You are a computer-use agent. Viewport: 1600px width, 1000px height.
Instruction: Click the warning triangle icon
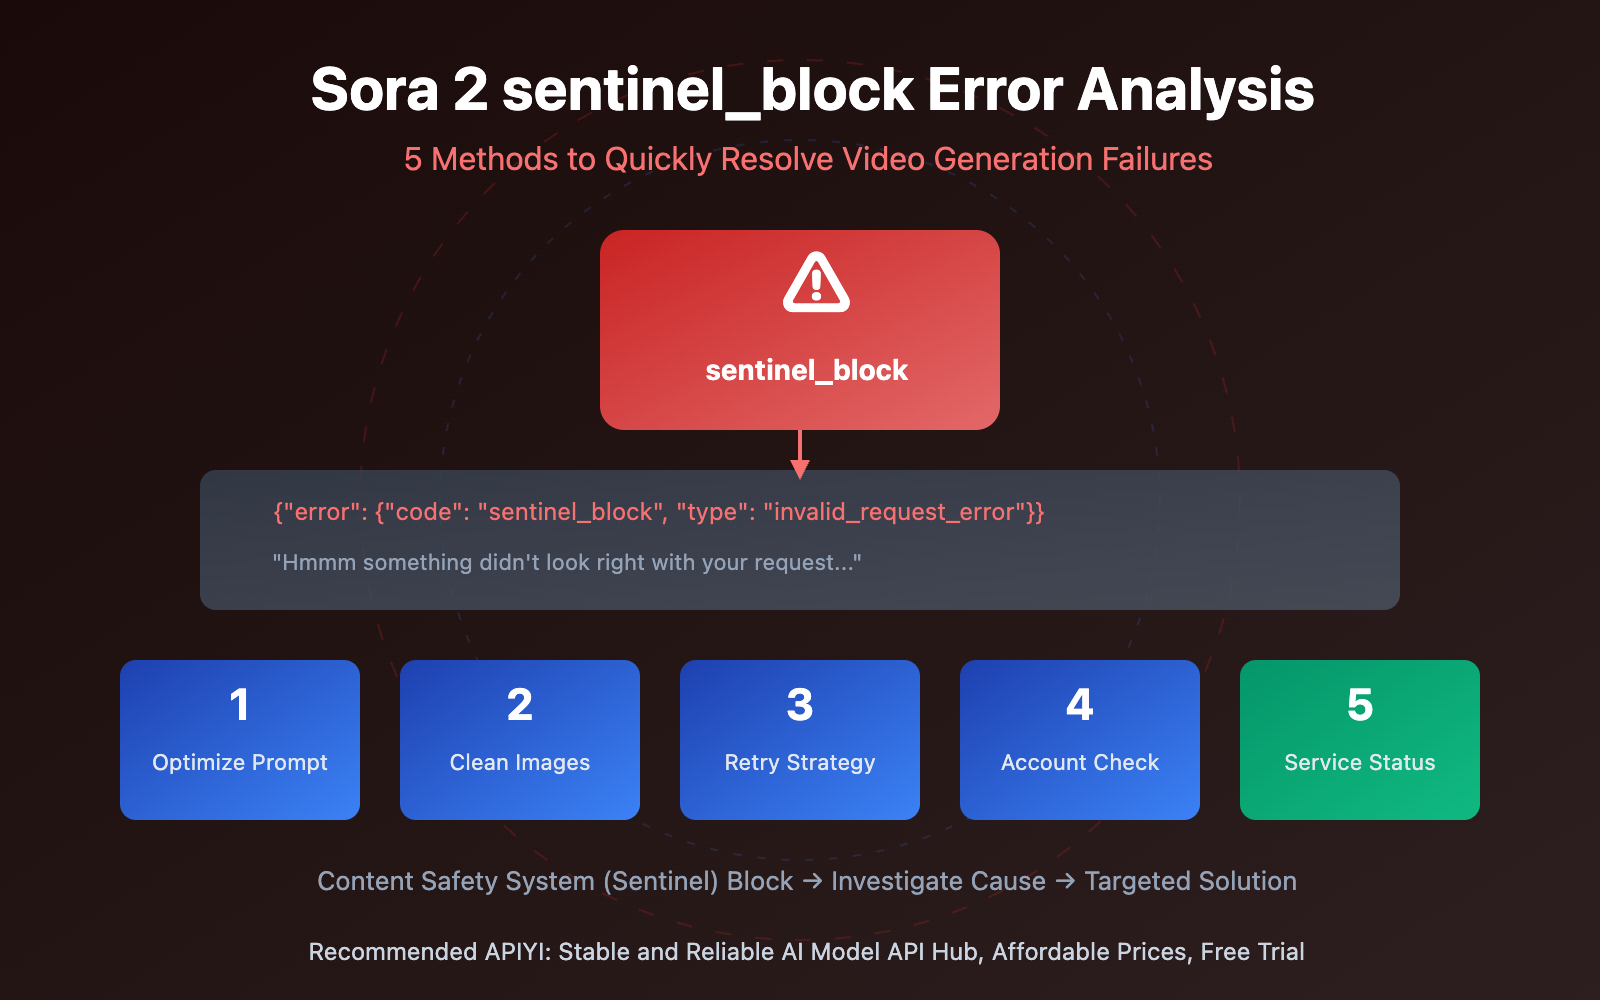click(816, 283)
